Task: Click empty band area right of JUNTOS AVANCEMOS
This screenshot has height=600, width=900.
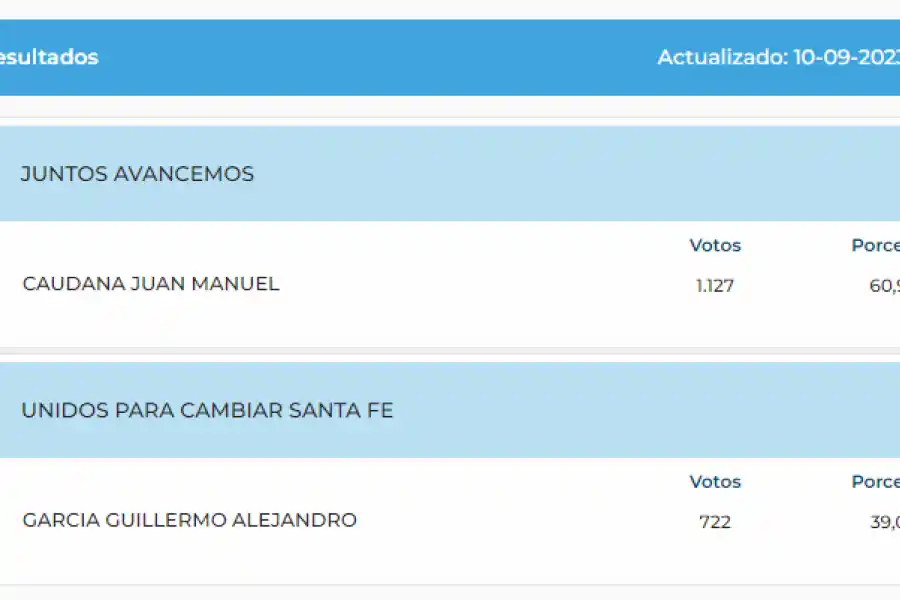Action: pos(570,174)
